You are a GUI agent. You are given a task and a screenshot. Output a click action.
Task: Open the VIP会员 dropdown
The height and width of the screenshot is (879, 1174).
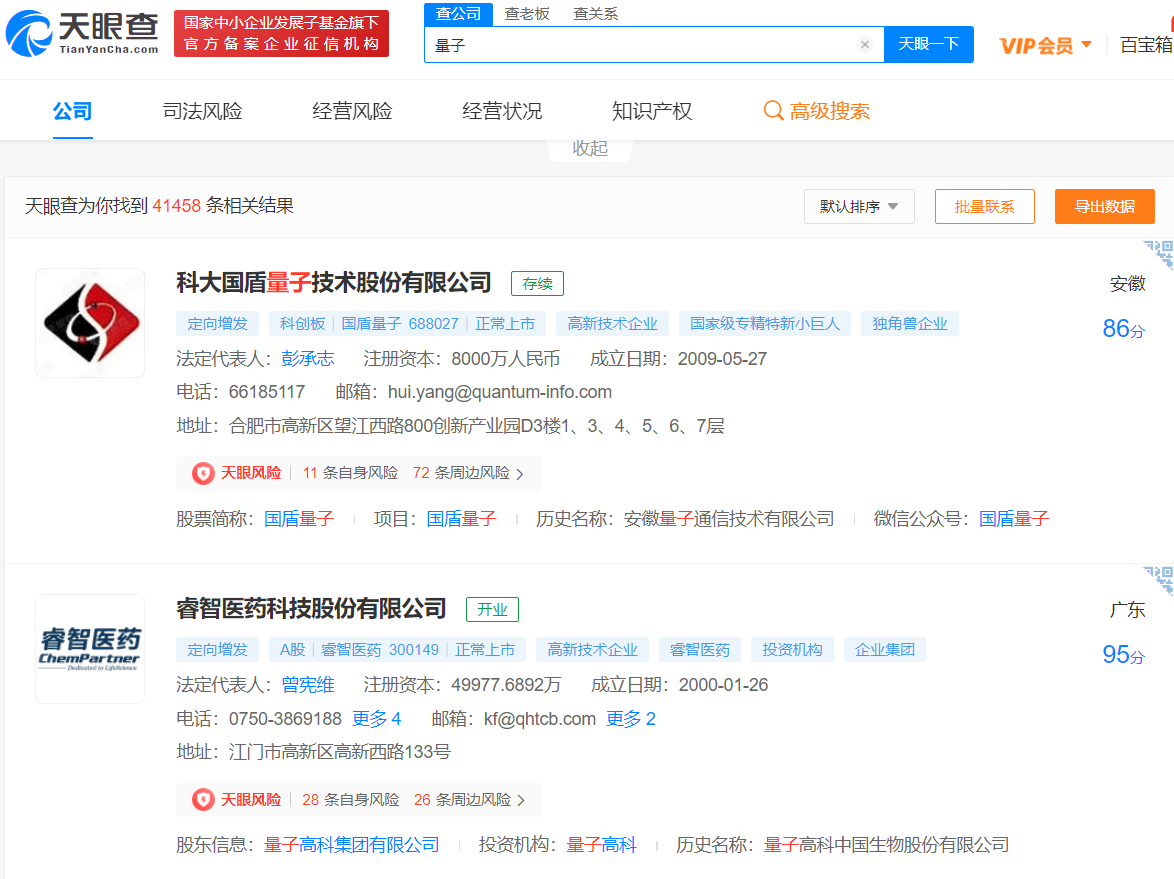click(x=1045, y=46)
